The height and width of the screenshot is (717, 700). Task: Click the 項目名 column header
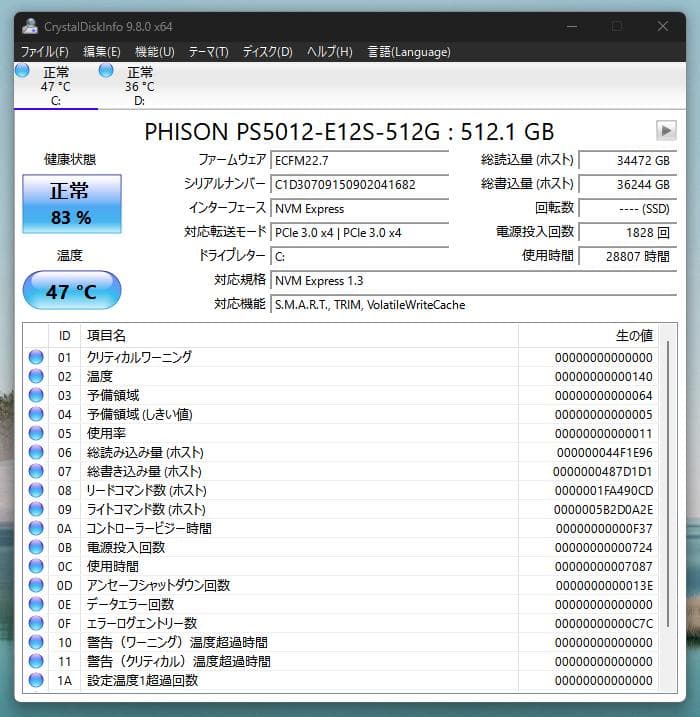(299, 336)
